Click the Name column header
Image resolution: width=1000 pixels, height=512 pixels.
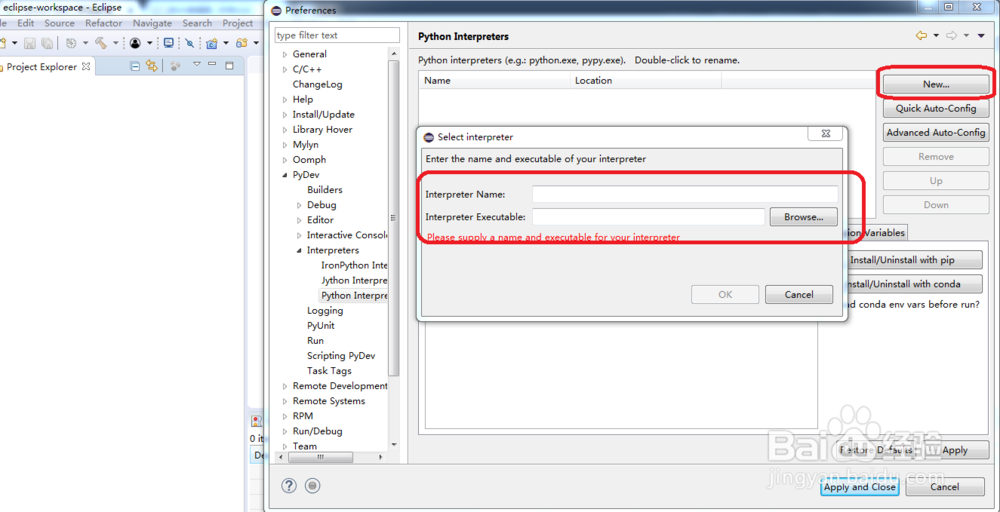[494, 80]
